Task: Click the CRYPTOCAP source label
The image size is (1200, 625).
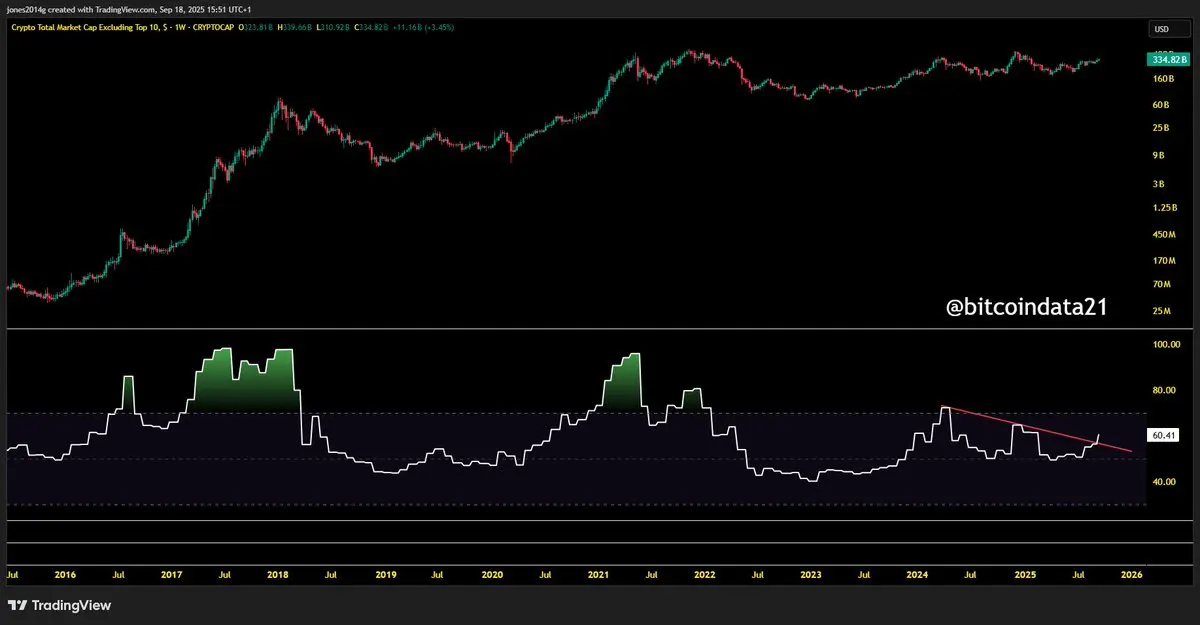Action: (x=214, y=26)
